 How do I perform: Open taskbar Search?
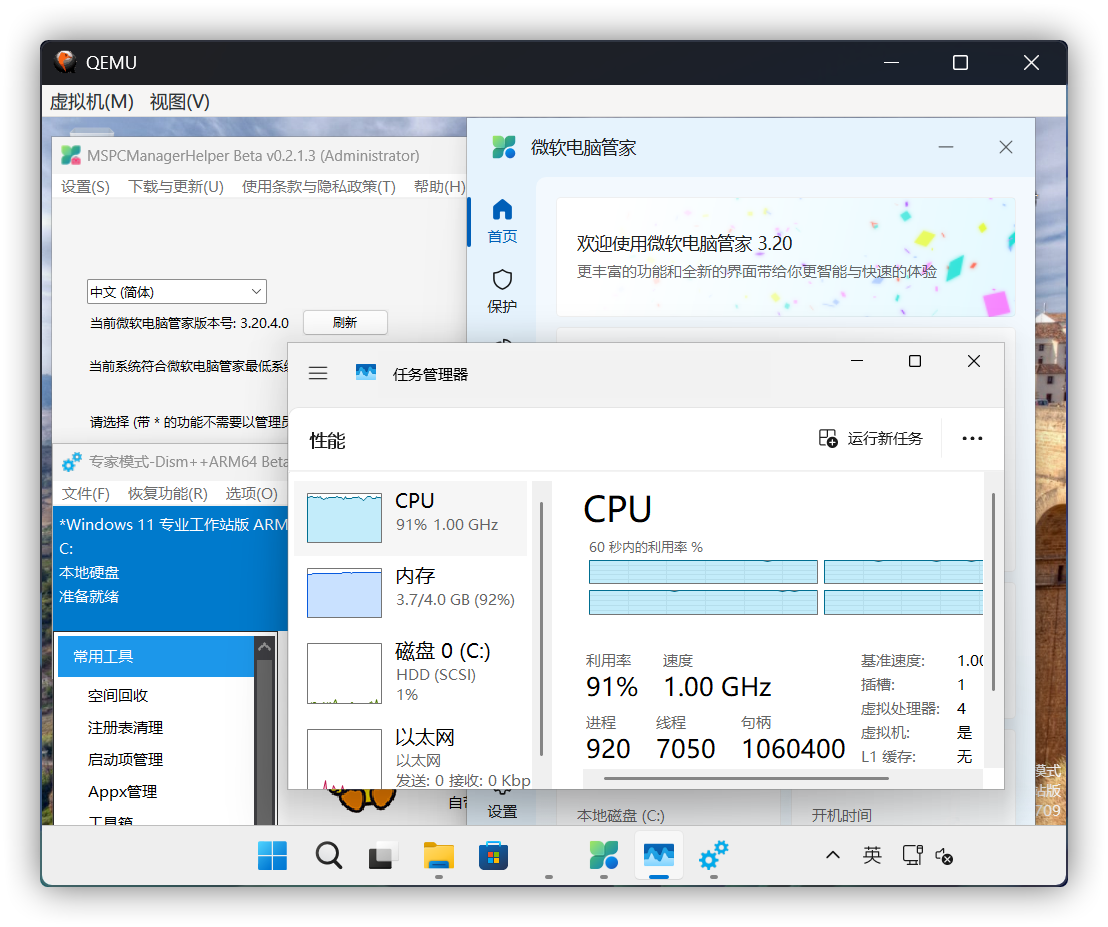329,856
